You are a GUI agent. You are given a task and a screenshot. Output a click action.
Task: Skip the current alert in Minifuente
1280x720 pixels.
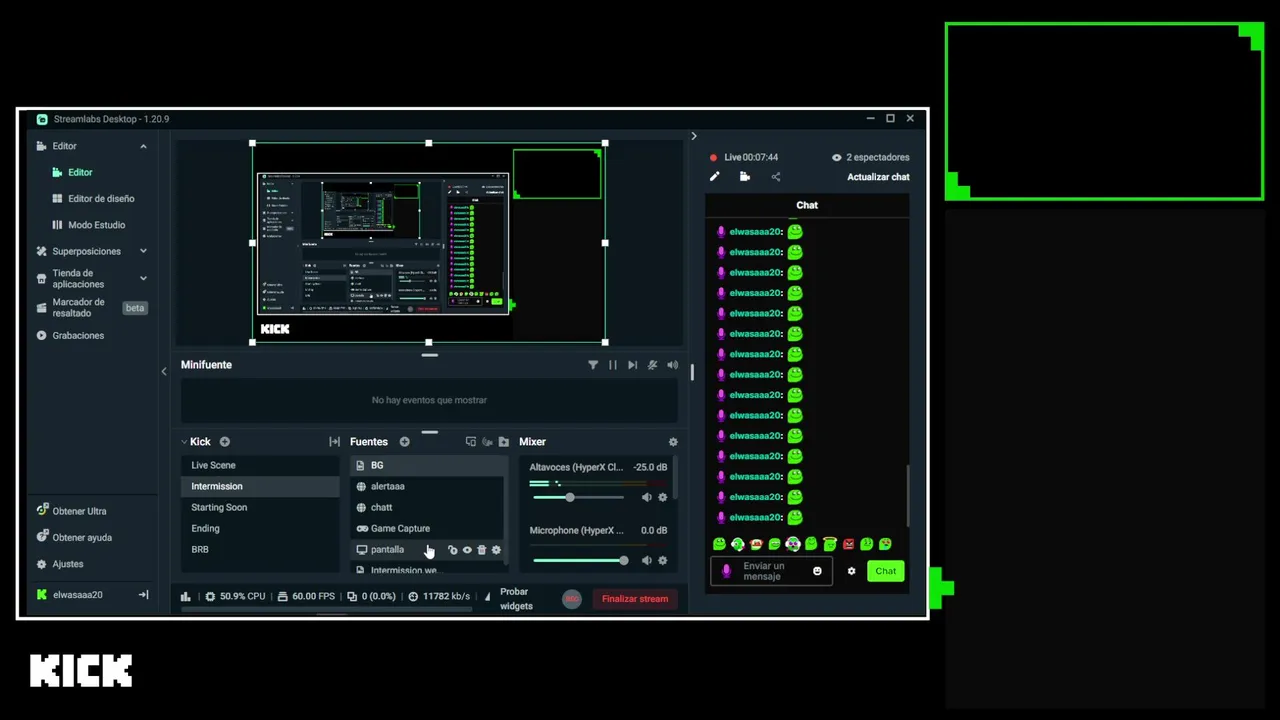[x=632, y=365]
